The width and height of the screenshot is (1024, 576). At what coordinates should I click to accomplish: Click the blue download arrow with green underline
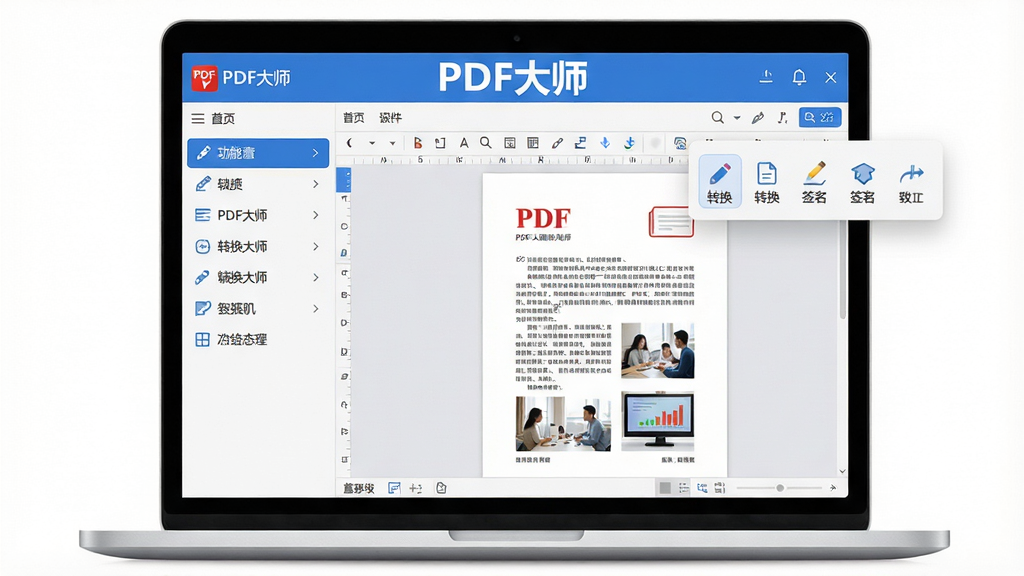(629, 142)
